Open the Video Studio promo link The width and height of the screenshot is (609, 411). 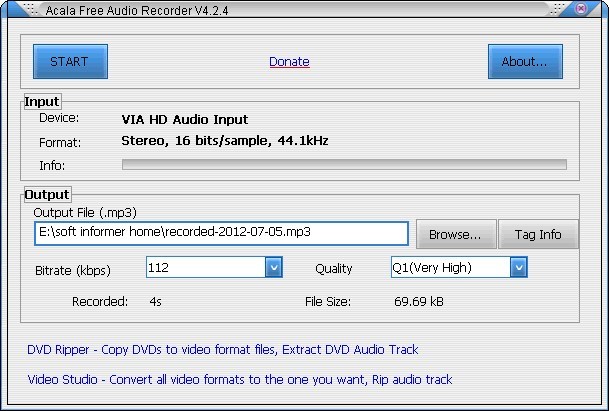240,380
